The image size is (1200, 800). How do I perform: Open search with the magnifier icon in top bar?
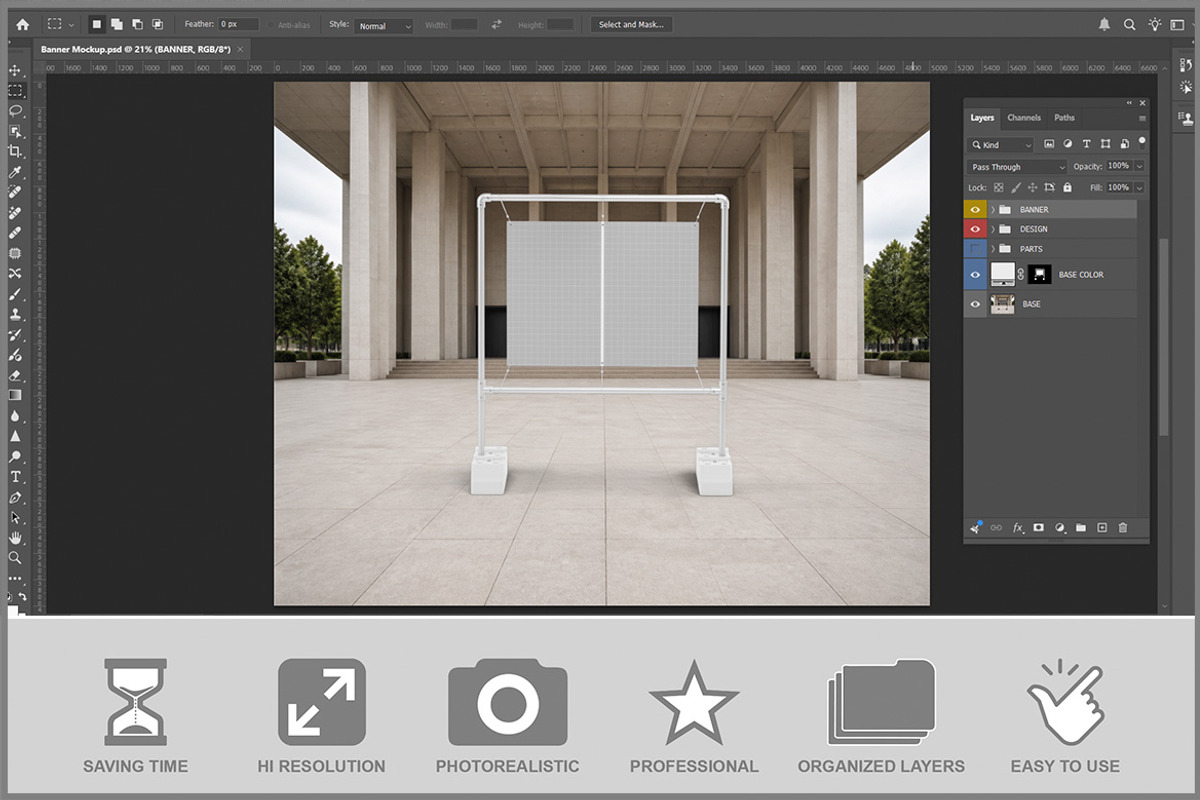click(x=1130, y=24)
